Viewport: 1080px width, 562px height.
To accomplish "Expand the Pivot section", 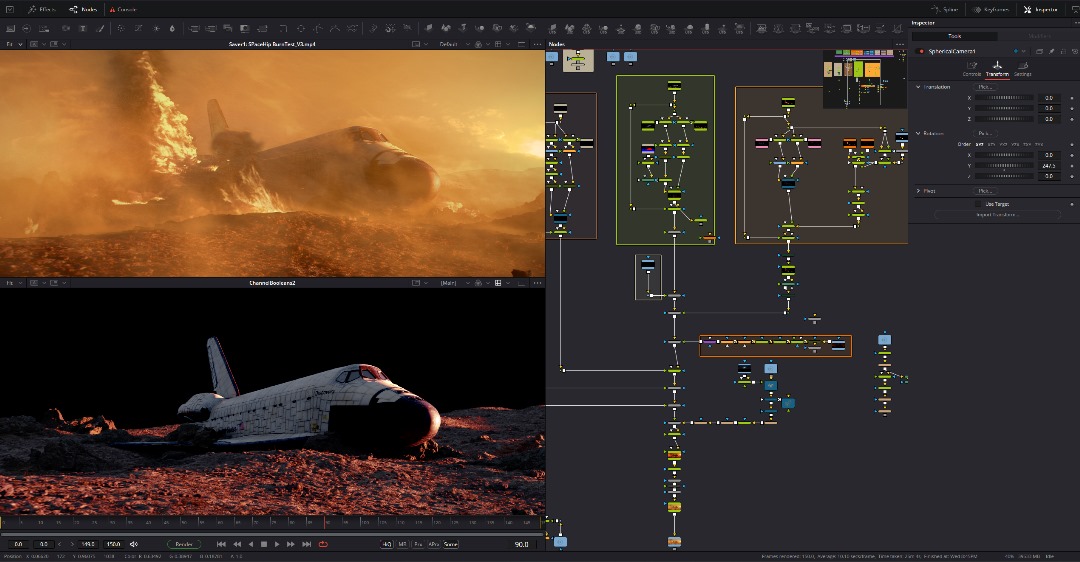I will 918,191.
